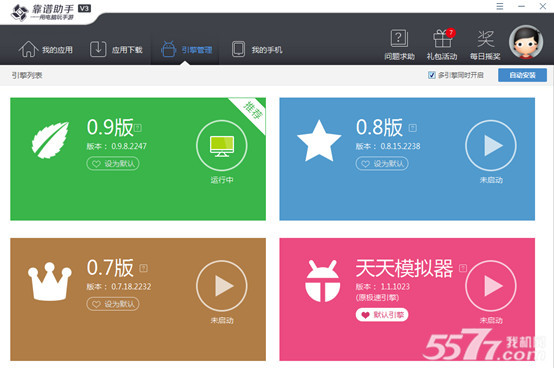The image size is (554, 368).
Task: Click the 靠谱助手 logo
Action: click(51, 12)
